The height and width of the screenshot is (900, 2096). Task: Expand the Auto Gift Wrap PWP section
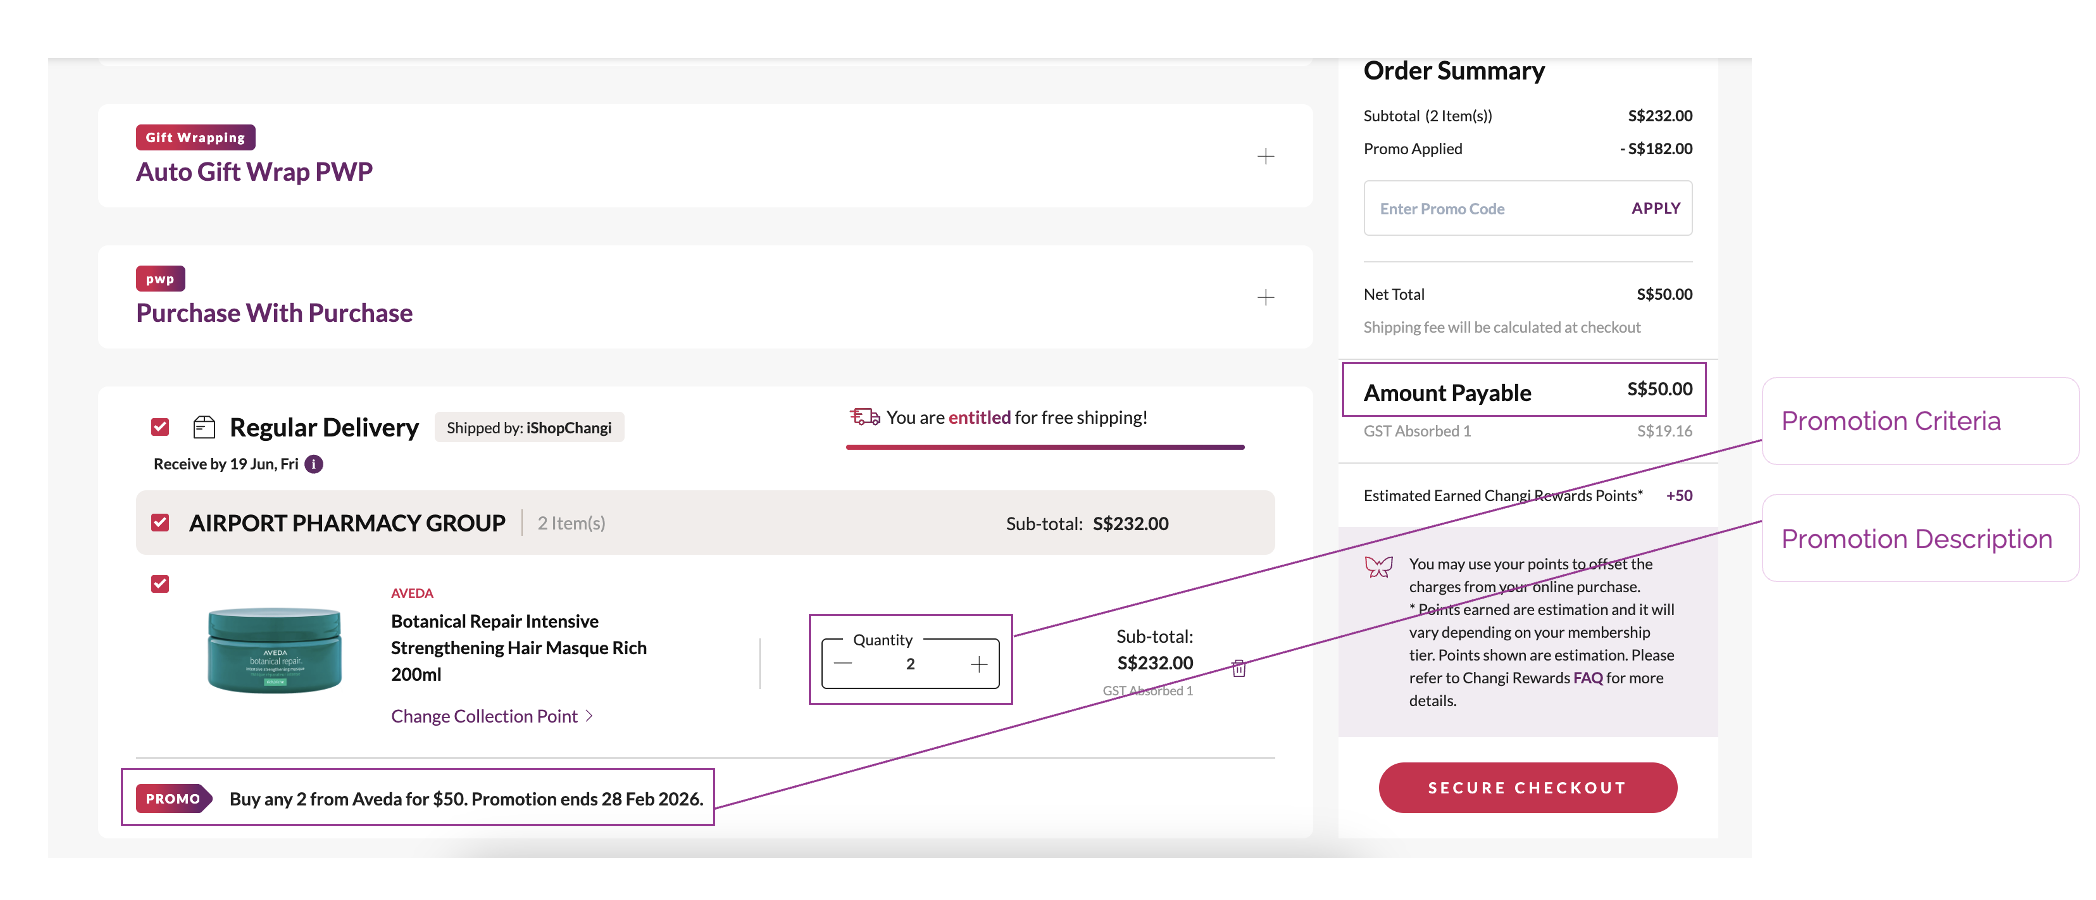pos(1265,156)
